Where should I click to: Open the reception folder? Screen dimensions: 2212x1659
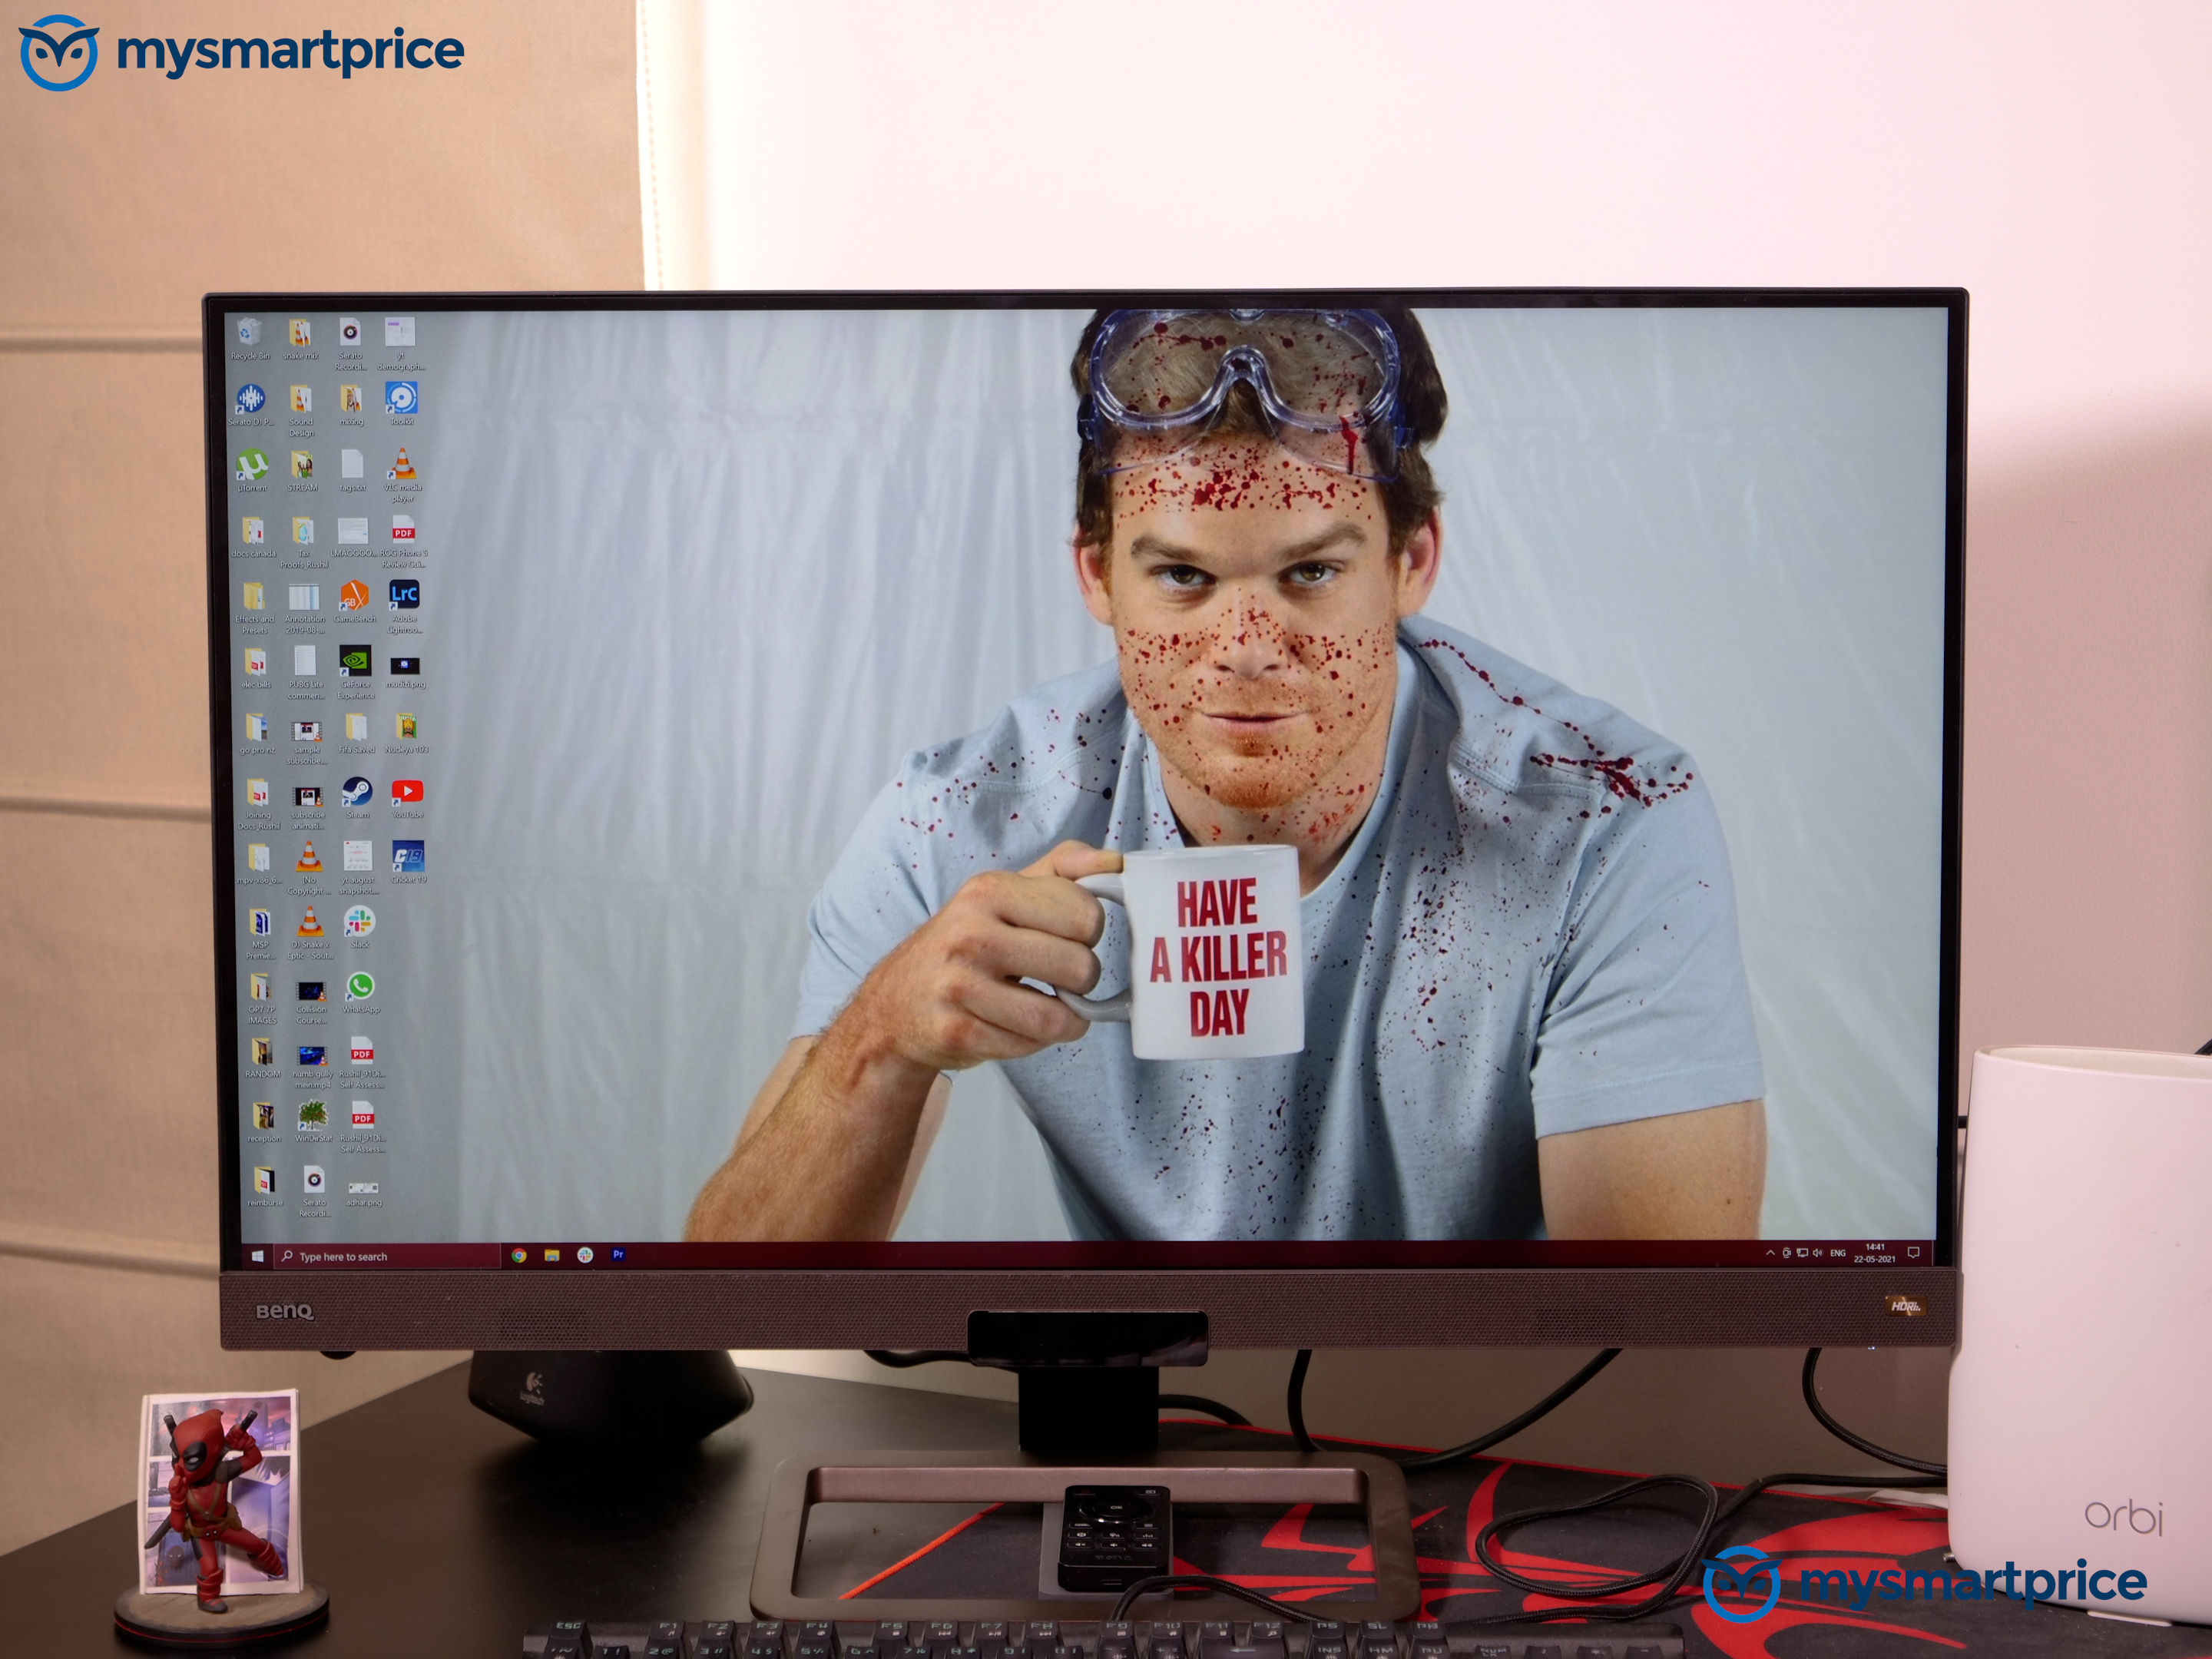pyautogui.click(x=264, y=1123)
